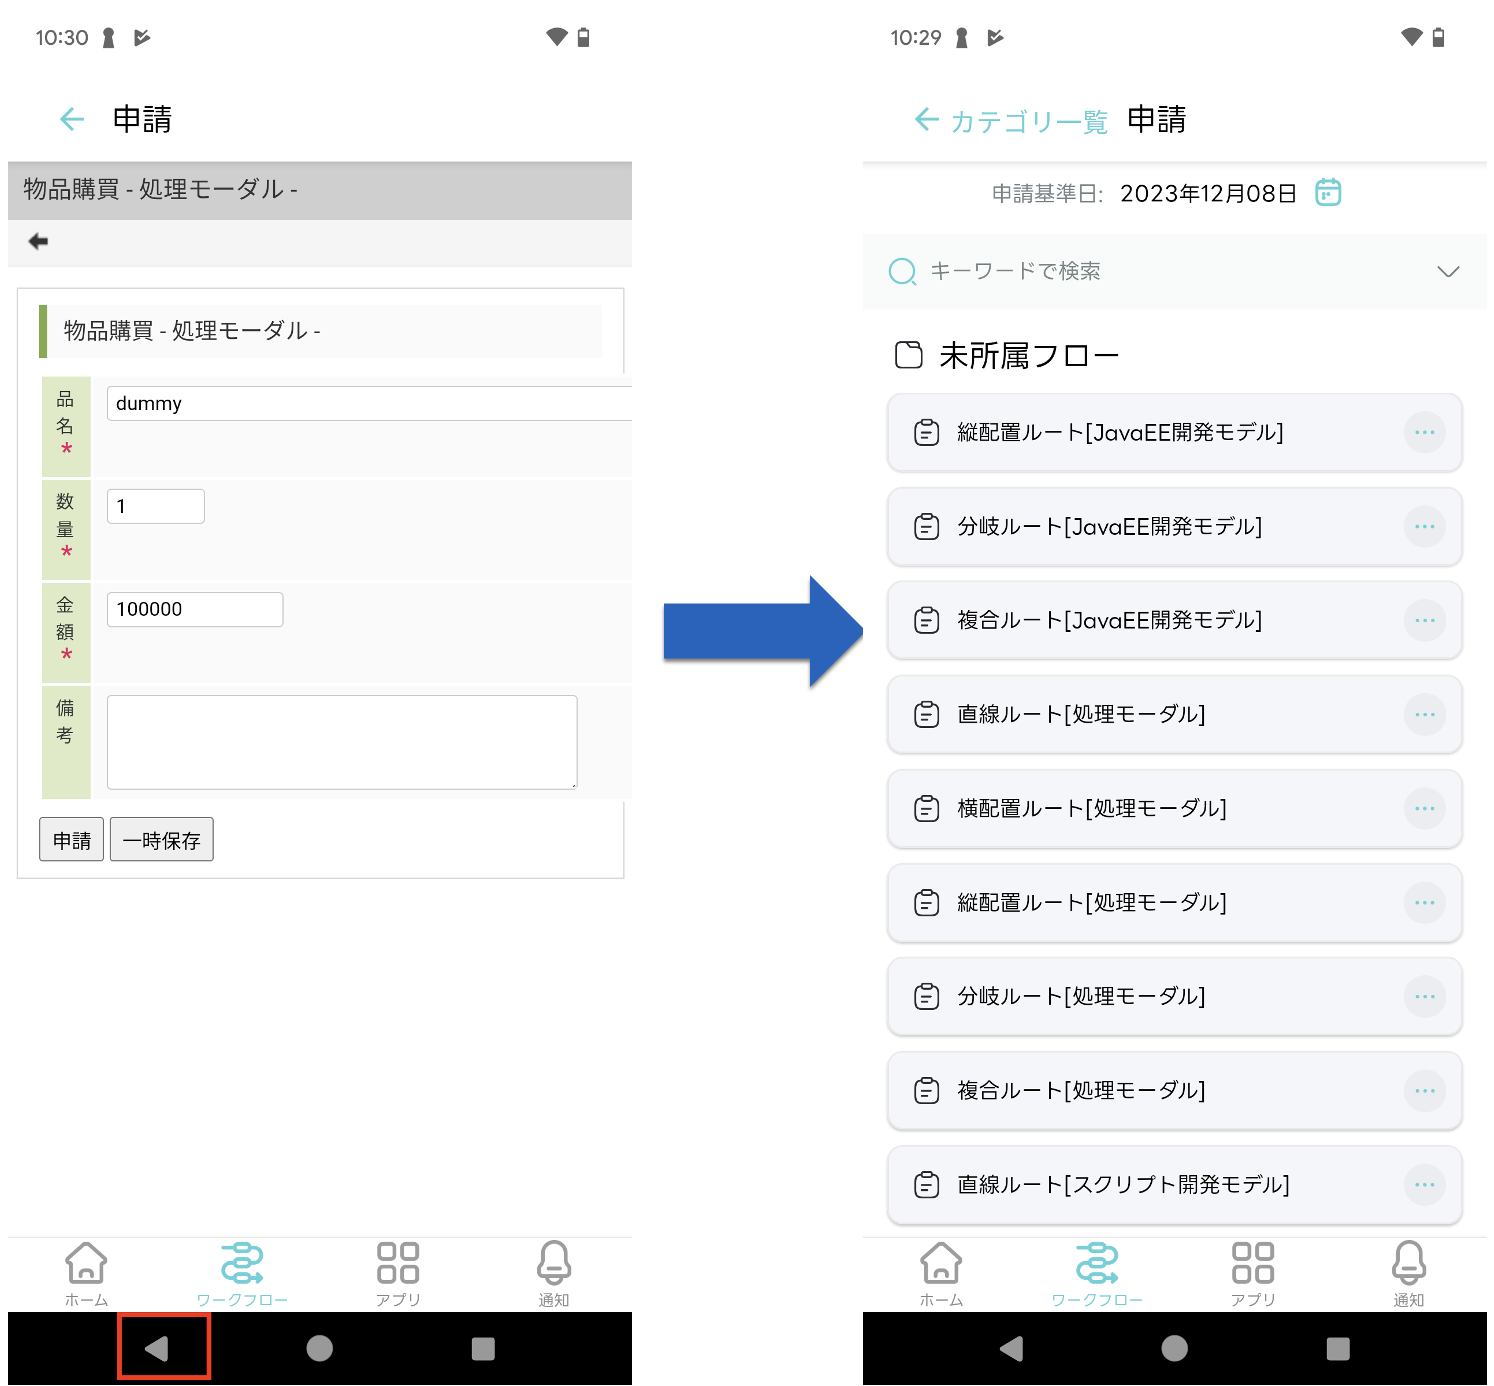Tap Android home circle on the right screen
Viewport: 1494px width, 1386px height.
pyautogui.click(x=1175, y=1349)
